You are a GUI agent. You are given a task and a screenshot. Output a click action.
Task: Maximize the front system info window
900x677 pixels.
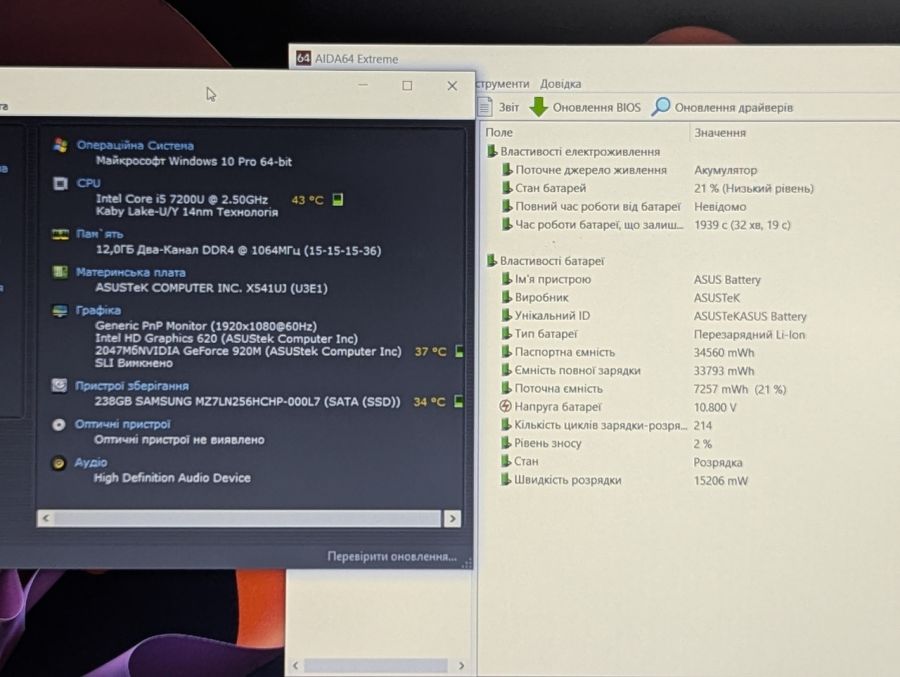tap(407, 86)
